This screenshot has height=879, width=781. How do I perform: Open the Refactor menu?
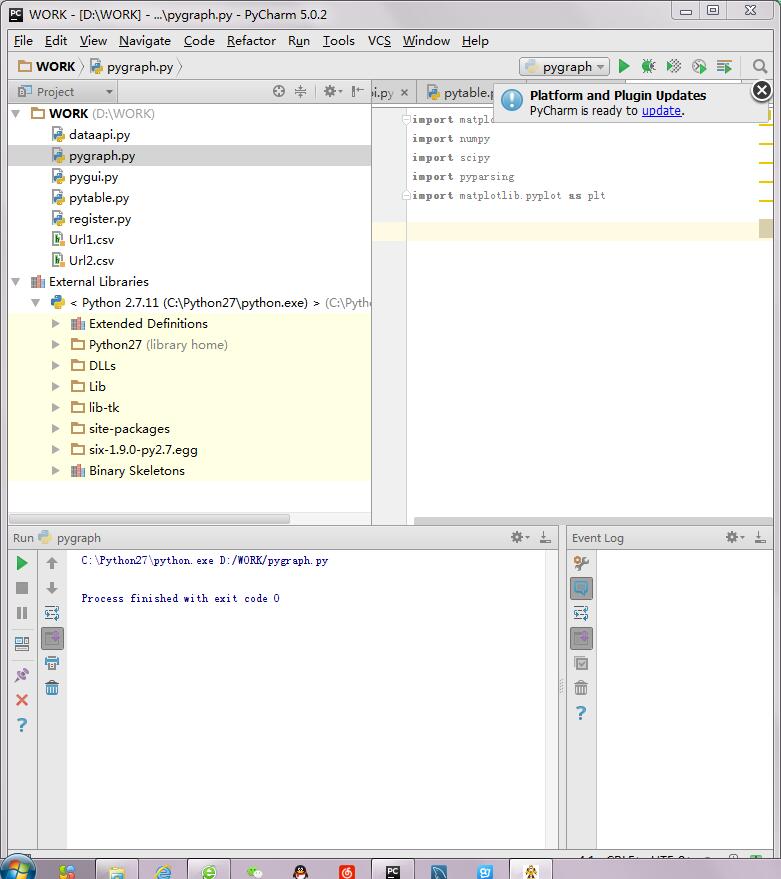[x=251, y=41]
